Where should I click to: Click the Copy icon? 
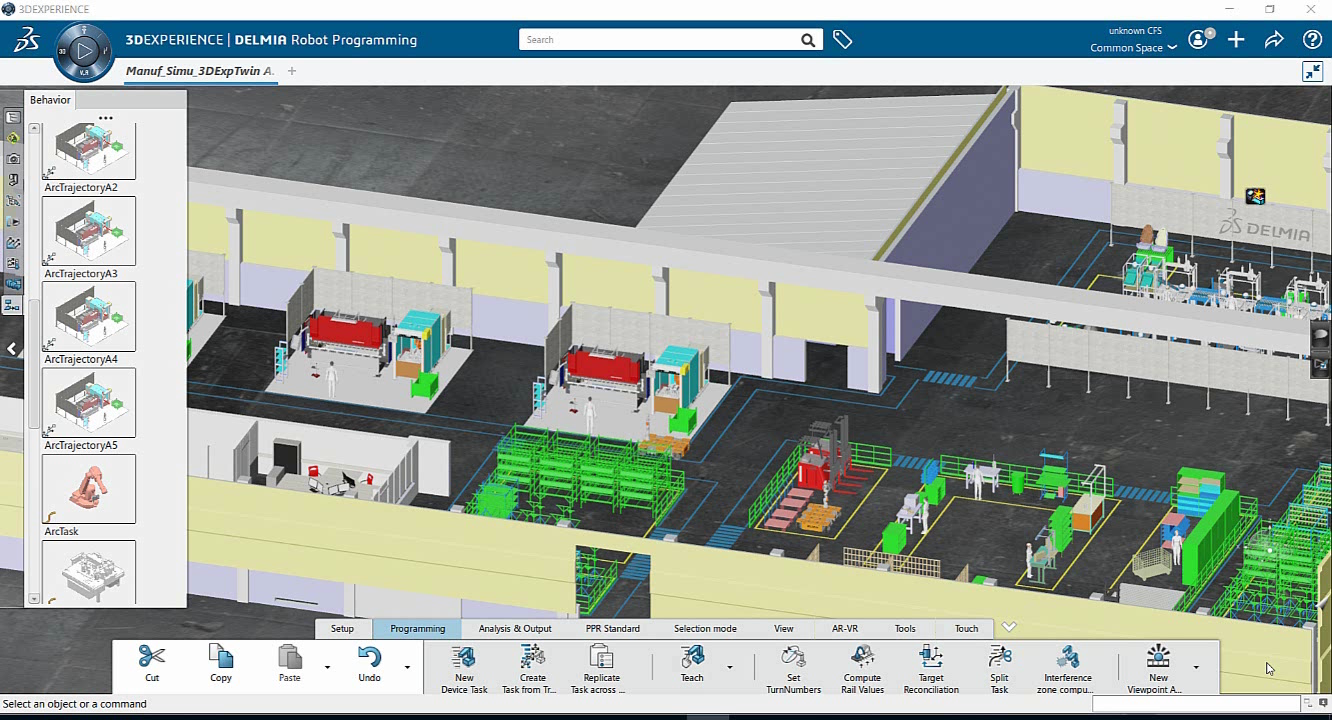pos(221,657)
